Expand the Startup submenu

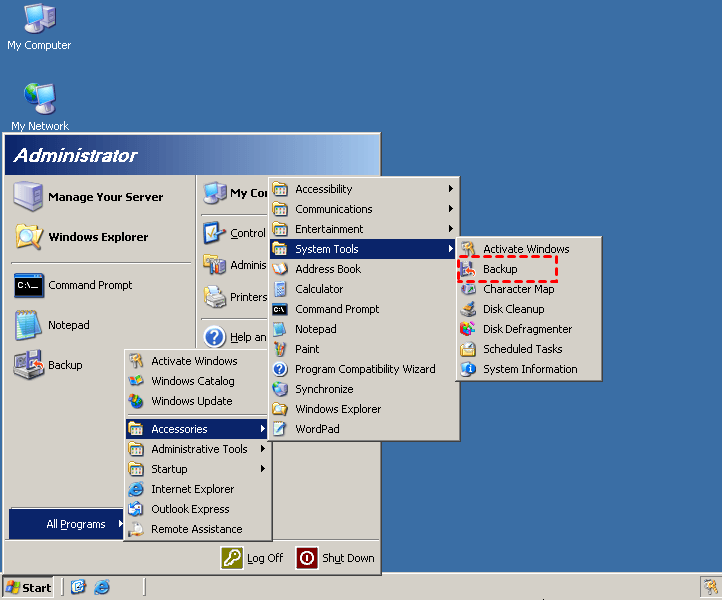tap(169, 469)
